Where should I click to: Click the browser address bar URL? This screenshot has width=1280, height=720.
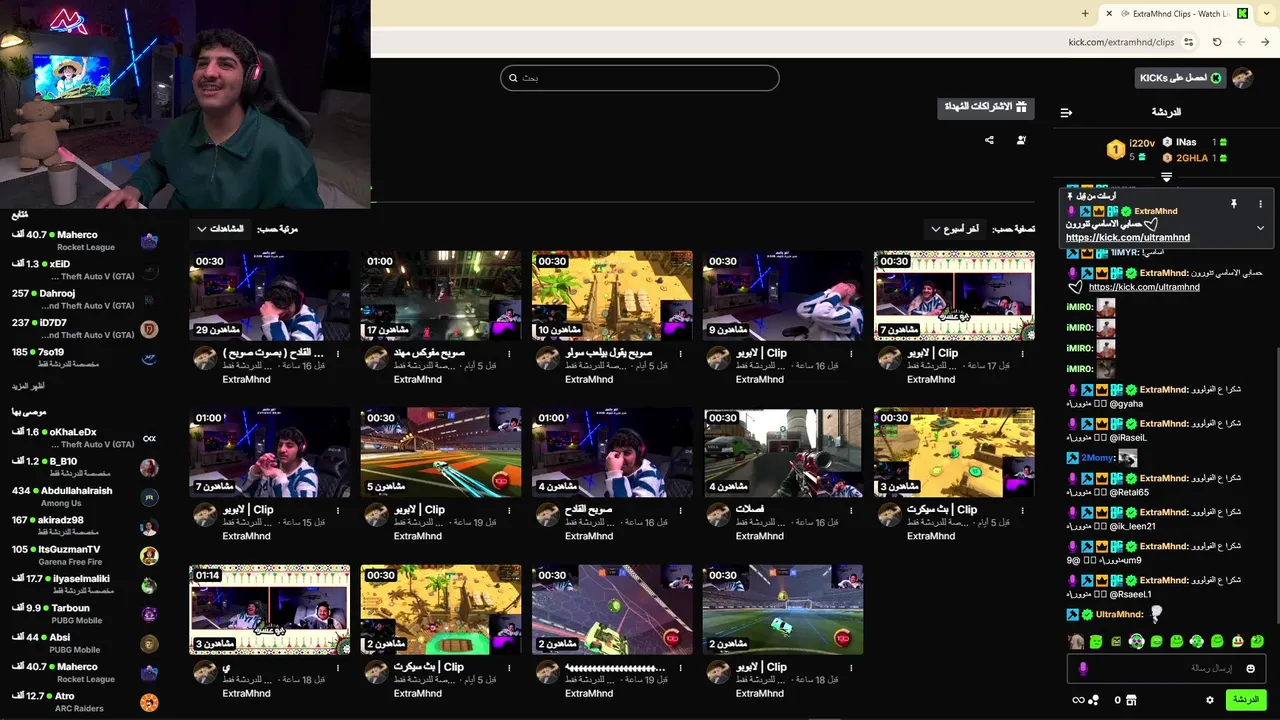coord(1120,42)
